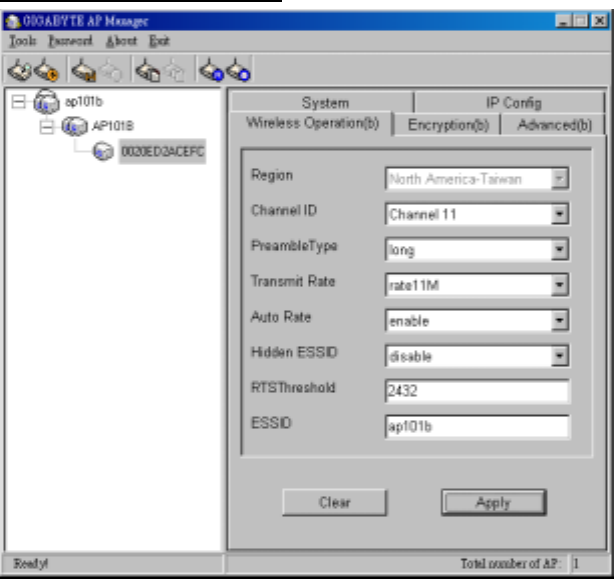Click the 'Transmit Rate' label

(x=293, y=281)
